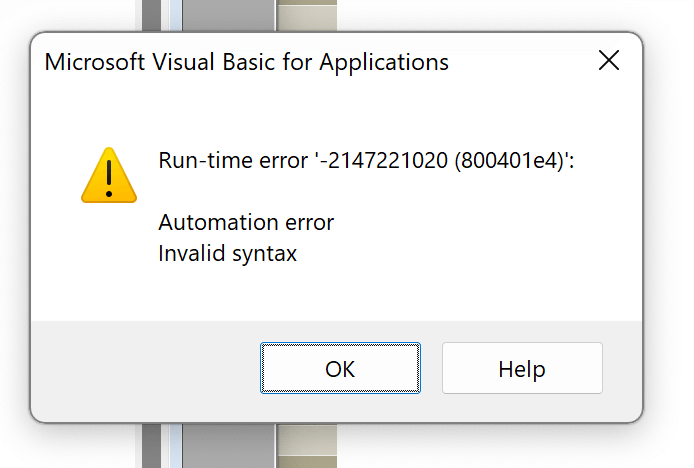Click the Microsoft Visual Basic for Applications title
The width and height of the screenshot is (694, 468).
[247, 62]
